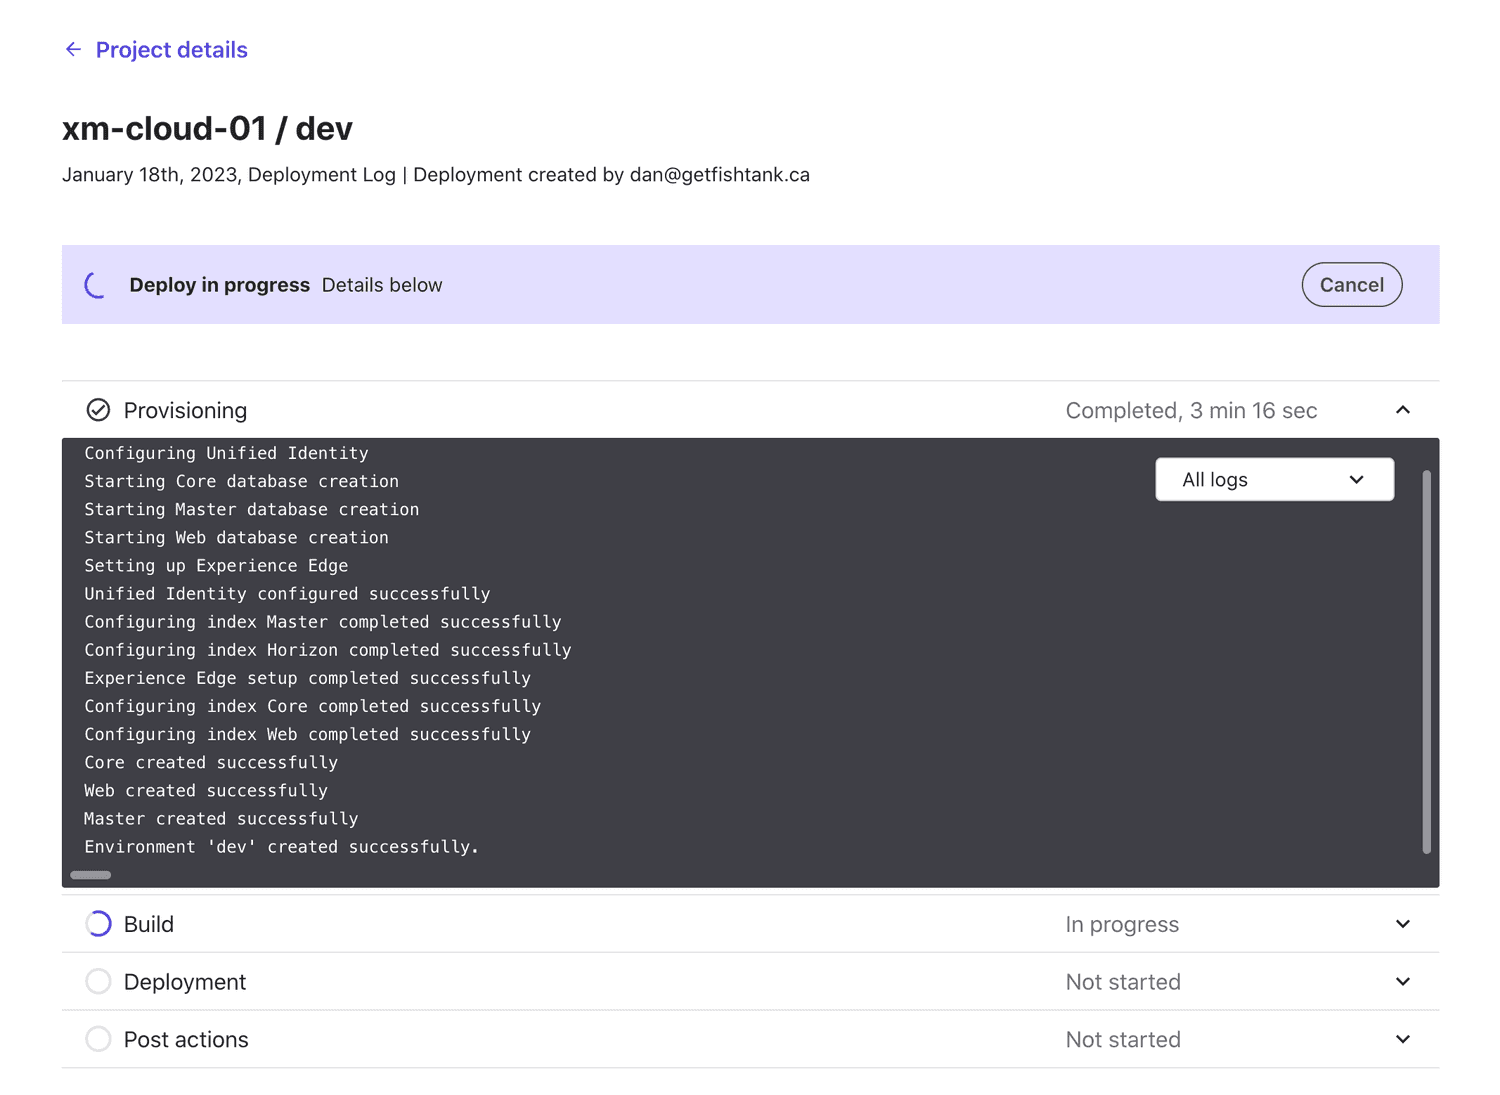The height and width of the screenshot is (1095, 1500).
Task: Click the 'xm-cloud-01 / dev' heading
Action: click(x=207, y=129)
